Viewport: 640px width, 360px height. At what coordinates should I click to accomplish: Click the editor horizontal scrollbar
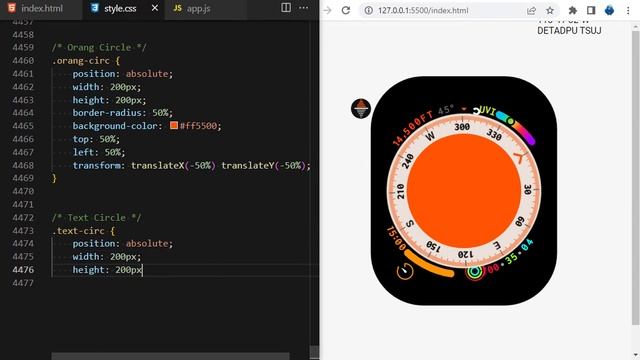[170, 356]
